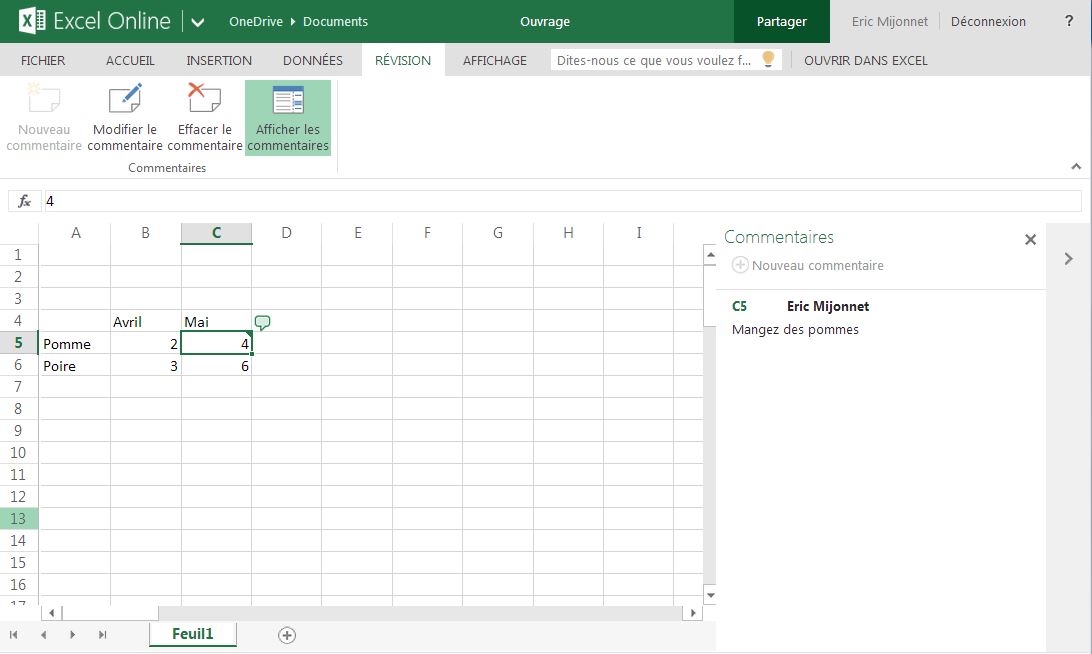This screenshot has height=654, width=1092.
Task: Click the fx function icon
Action: pyautogui.click(x=25, y=201)
